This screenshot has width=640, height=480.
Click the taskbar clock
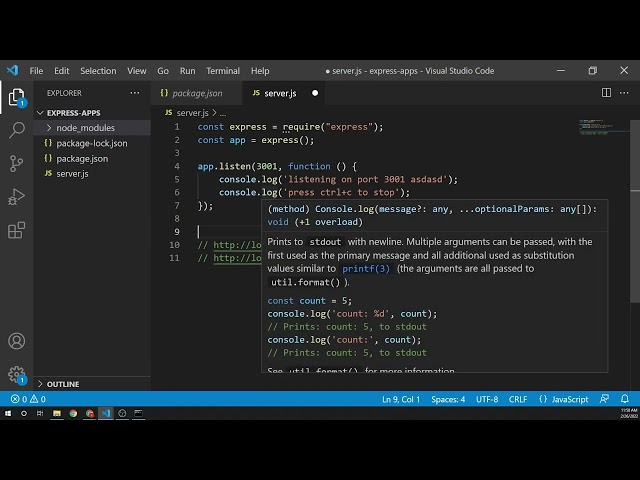tap(629, 413)
